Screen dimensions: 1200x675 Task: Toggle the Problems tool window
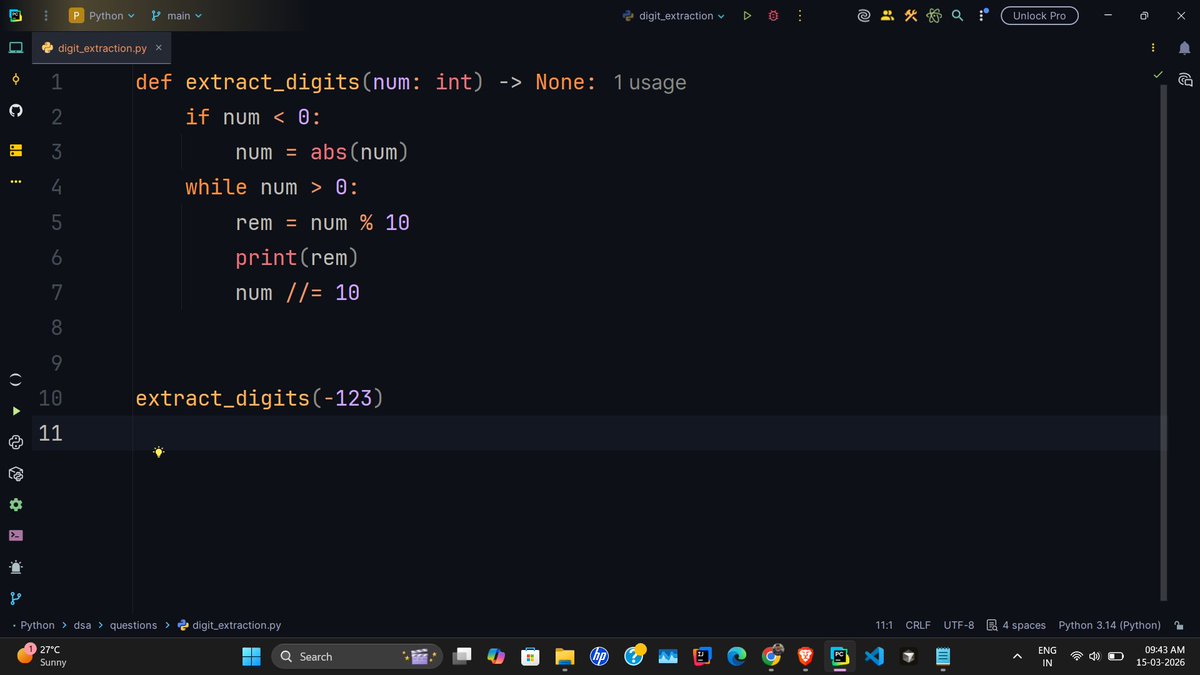tap(15, 567)
